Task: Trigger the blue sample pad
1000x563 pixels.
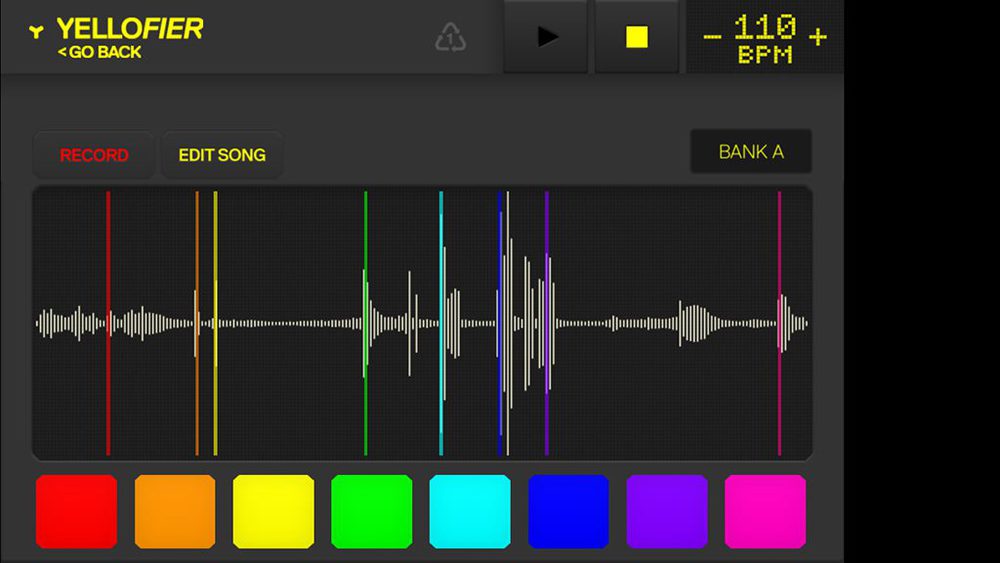Action: coord(568,511)
